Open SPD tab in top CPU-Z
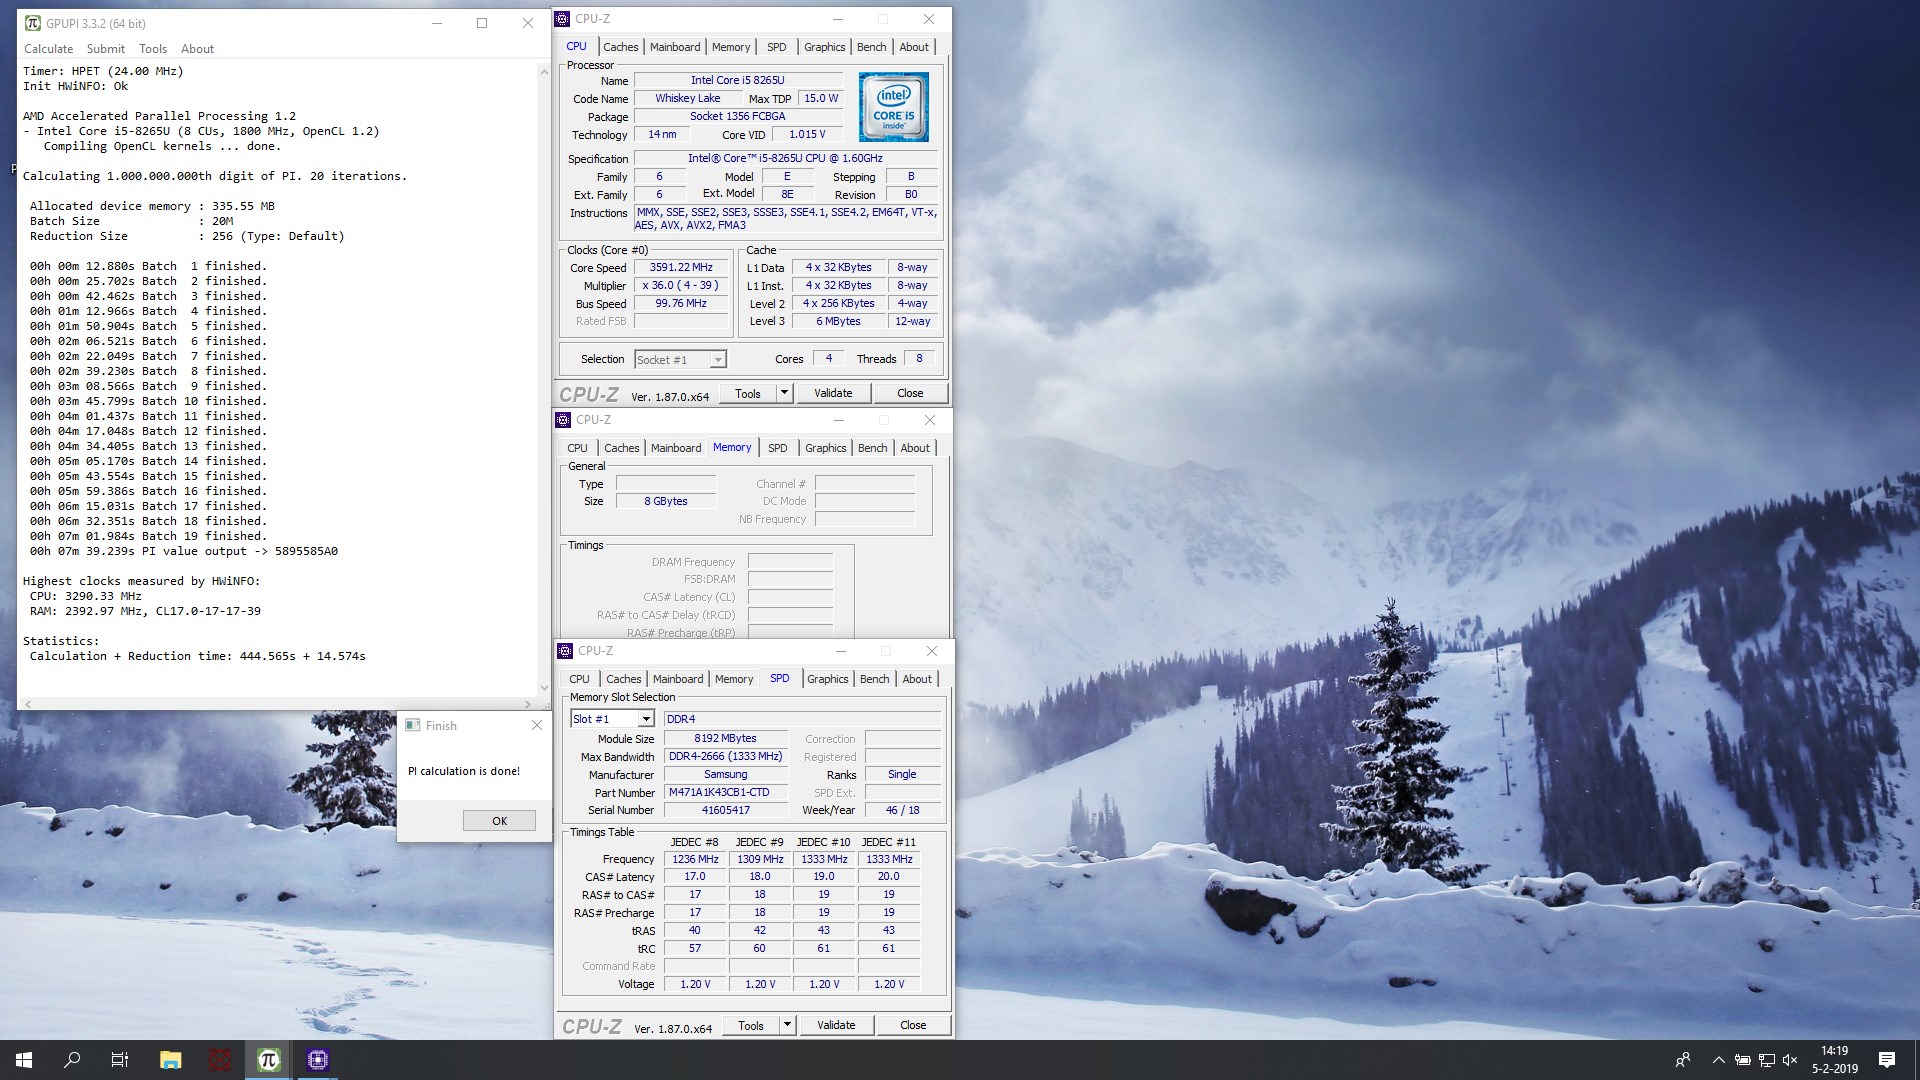The height and width of the screenshot is (1080, 1920). [777, 47]
